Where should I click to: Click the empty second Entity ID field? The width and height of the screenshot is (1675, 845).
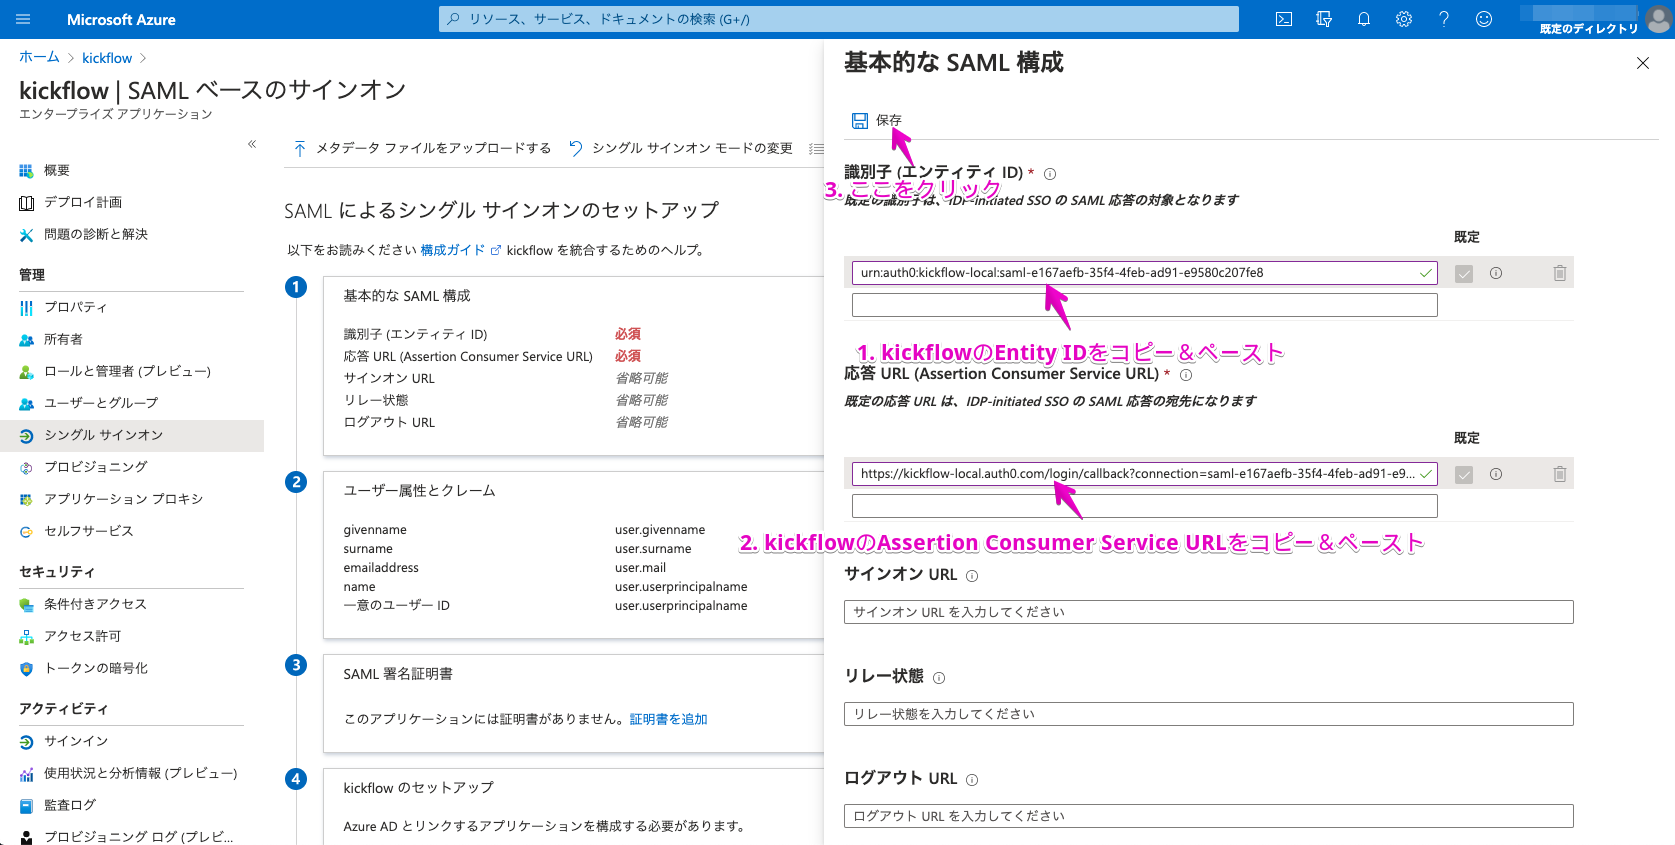click(x=1144, y=305)
